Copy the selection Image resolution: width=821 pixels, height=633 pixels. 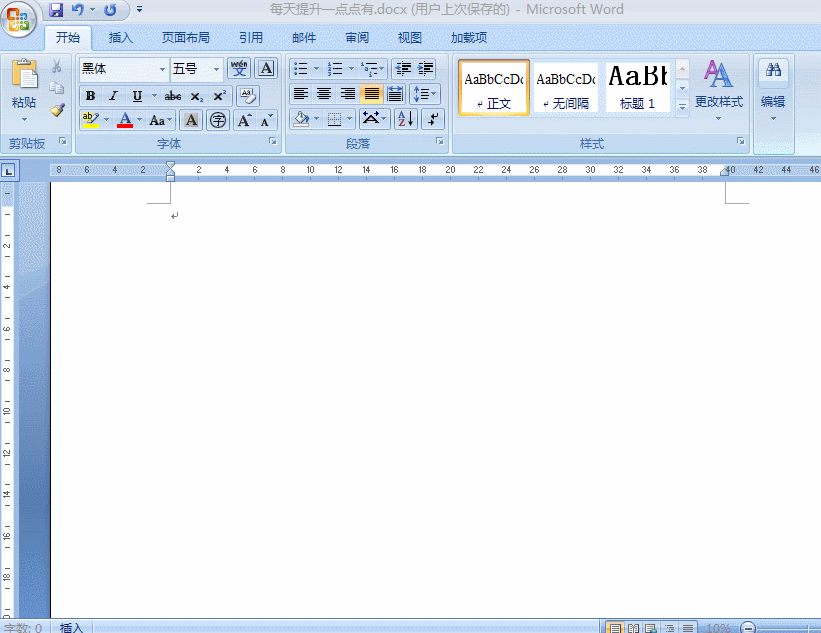click(57, 87)
